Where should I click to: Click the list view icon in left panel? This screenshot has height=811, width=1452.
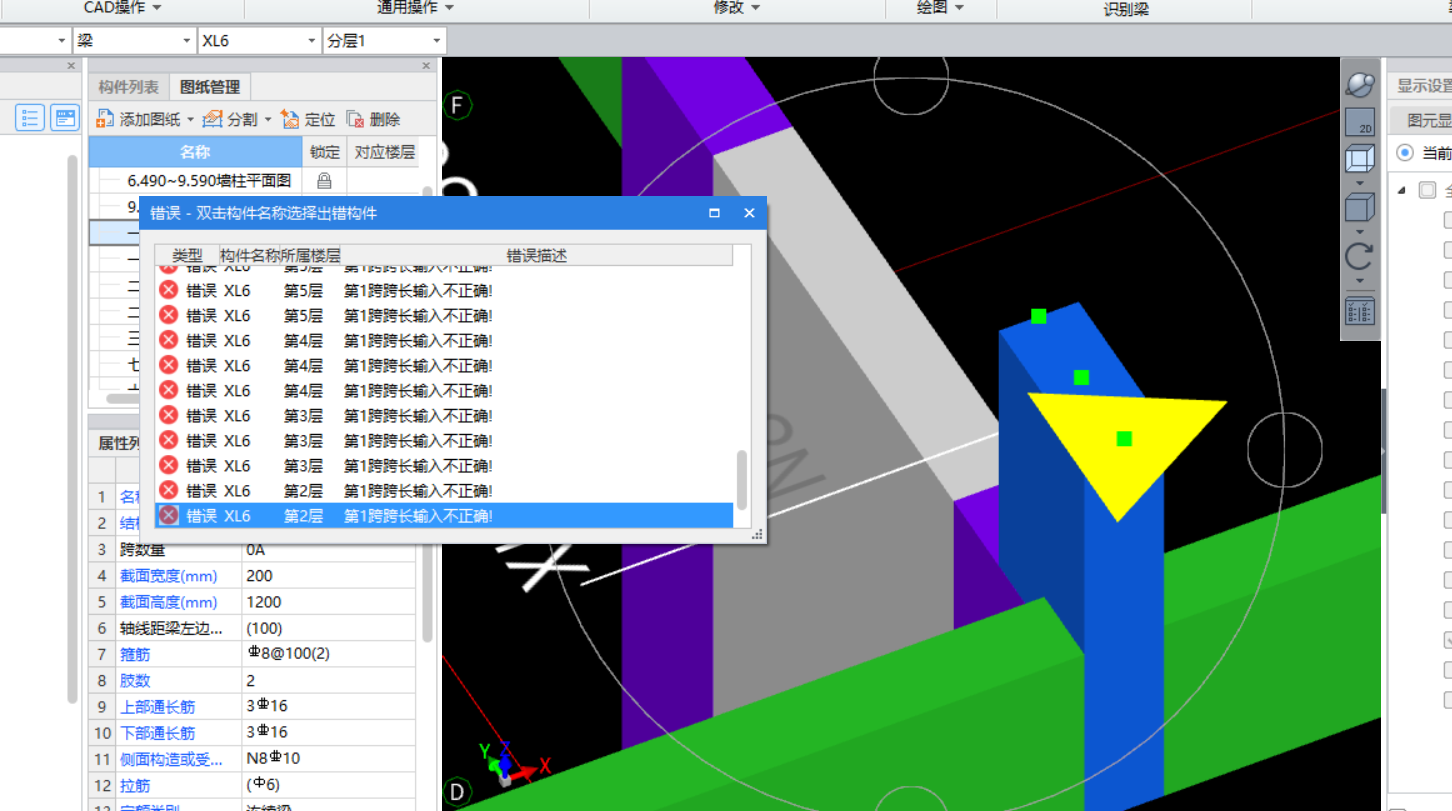(x=30, y=118)
